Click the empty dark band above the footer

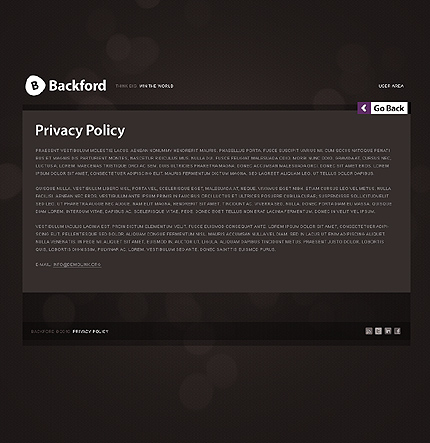[x=216, y=307]
